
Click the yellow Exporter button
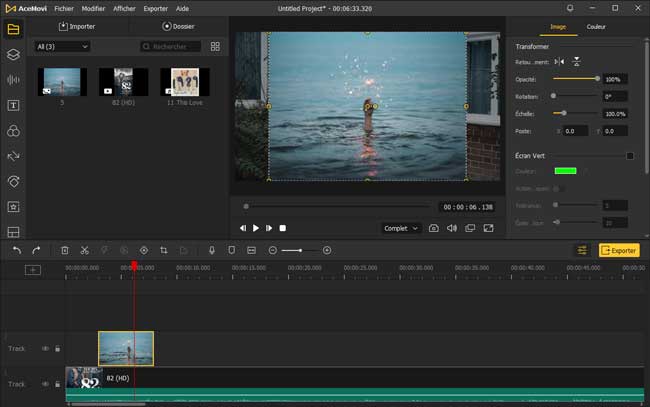(619, 250)
